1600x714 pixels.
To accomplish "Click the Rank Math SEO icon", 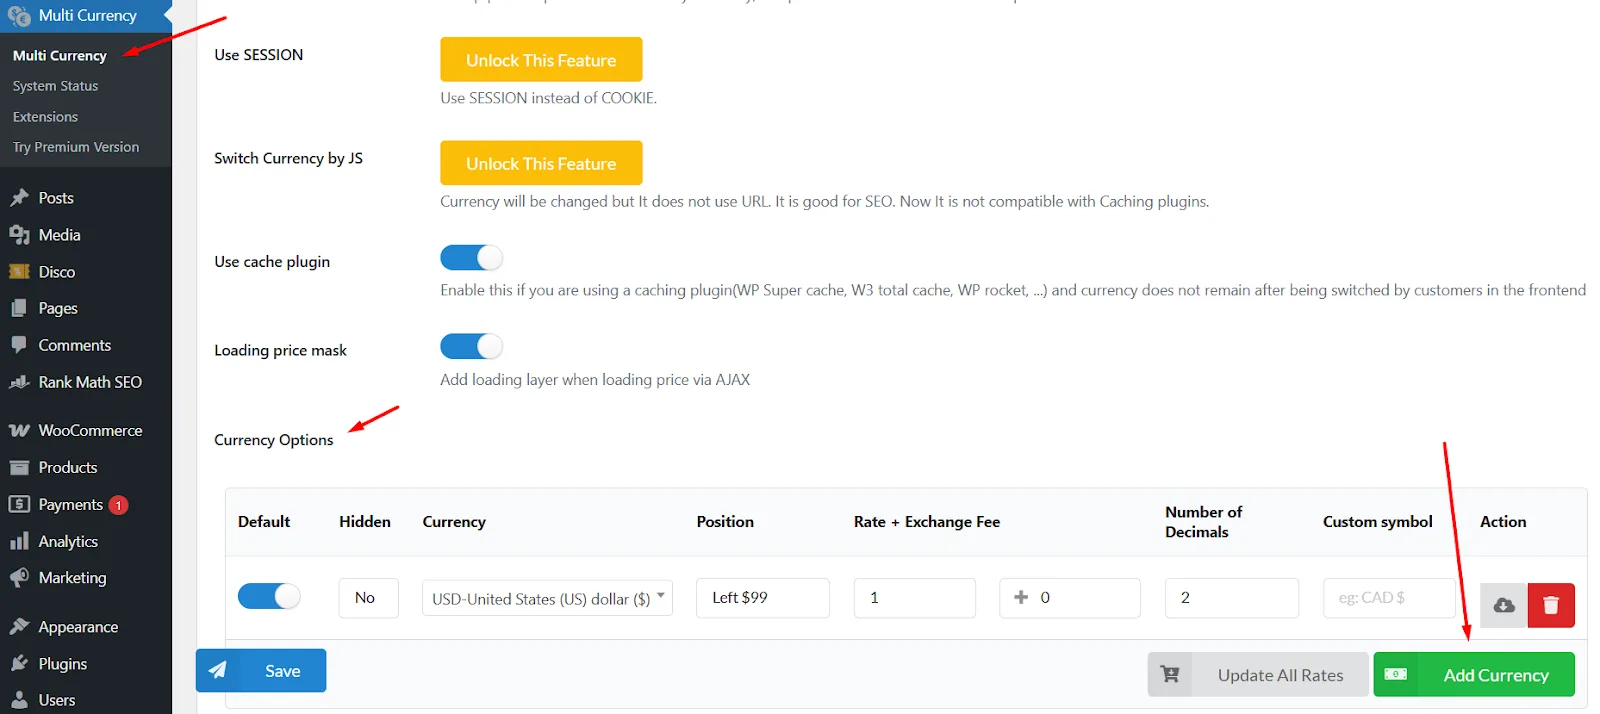I will [x=19, y=382].
